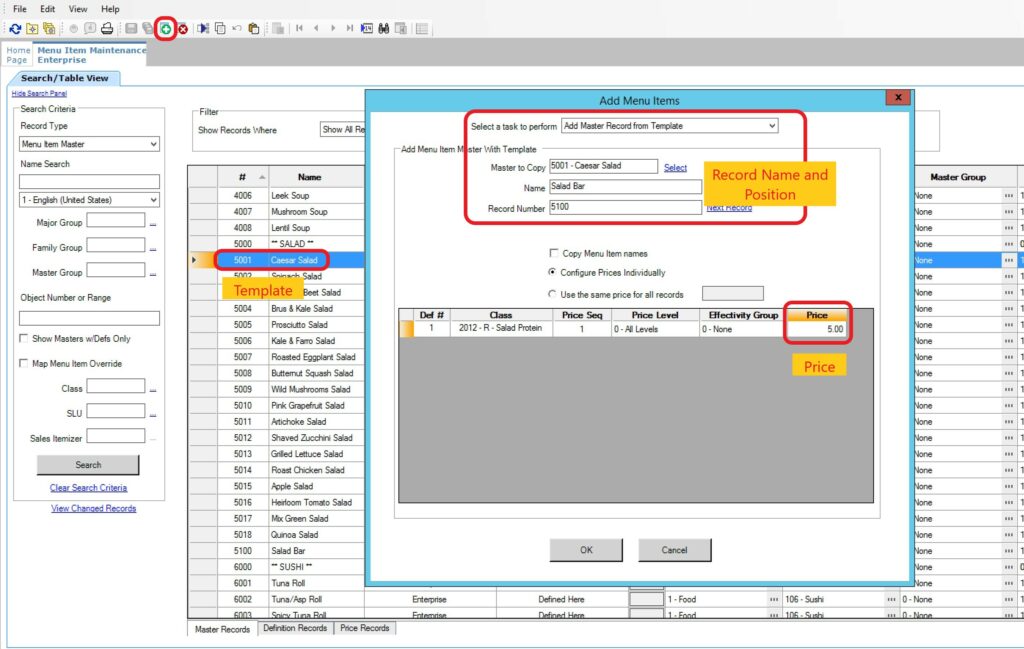Open the Help menu

(110, 9)
